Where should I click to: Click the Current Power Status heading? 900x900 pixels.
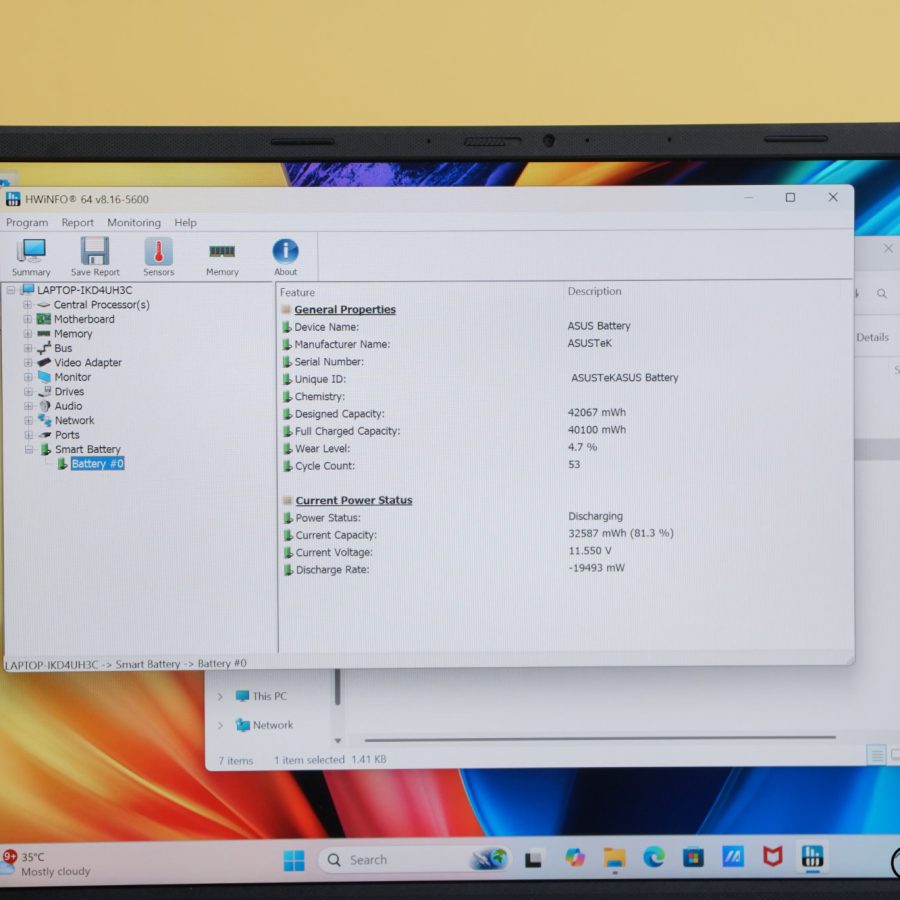pyautogui.click(x=354, y=501)
